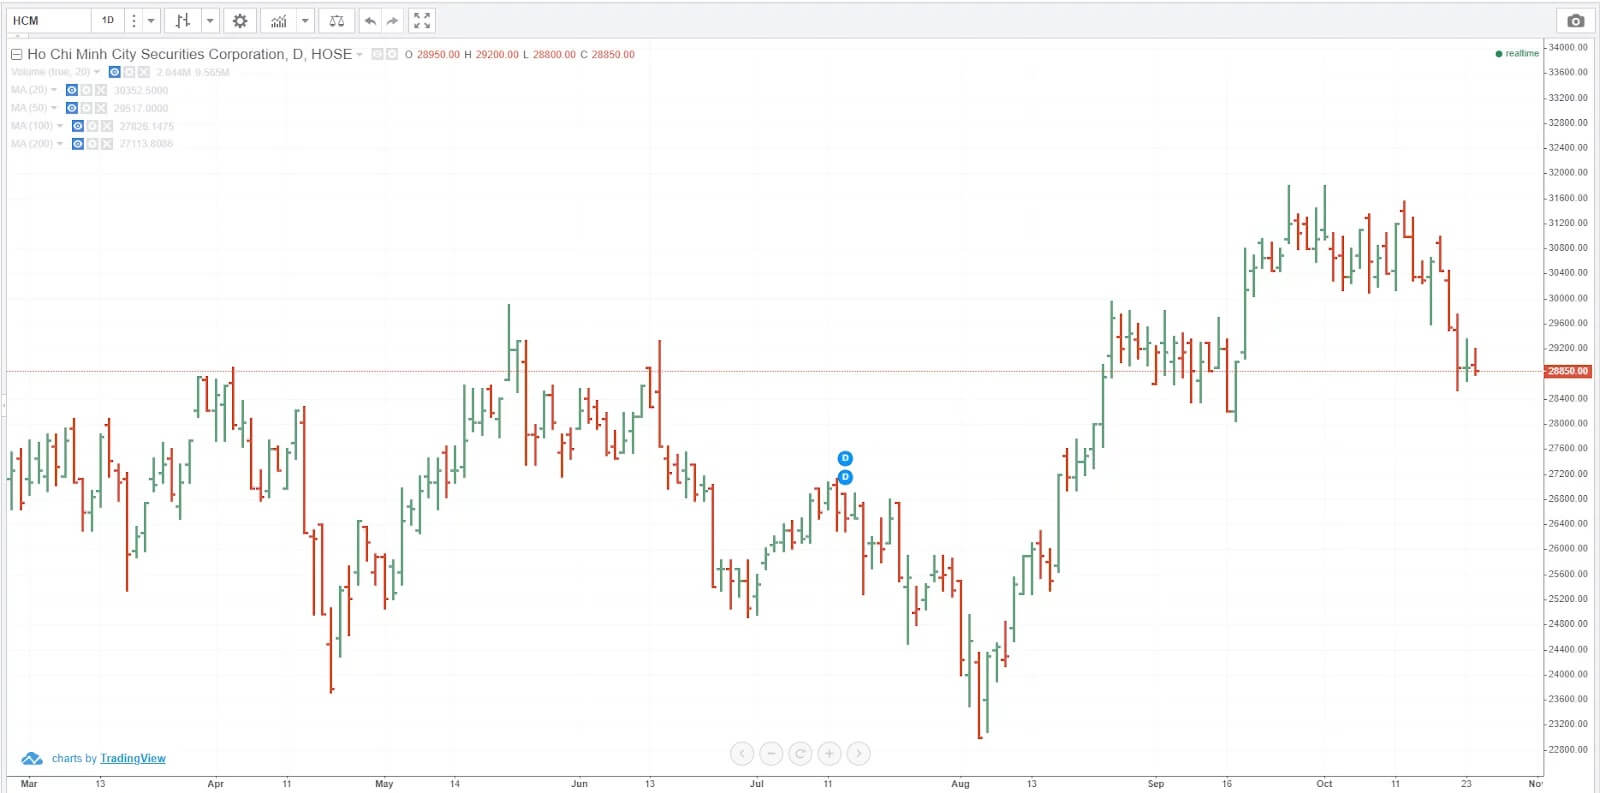This screenshot has height=793, width=1600.
Task: Open the Indicators icon
Action: pos(278,20)
